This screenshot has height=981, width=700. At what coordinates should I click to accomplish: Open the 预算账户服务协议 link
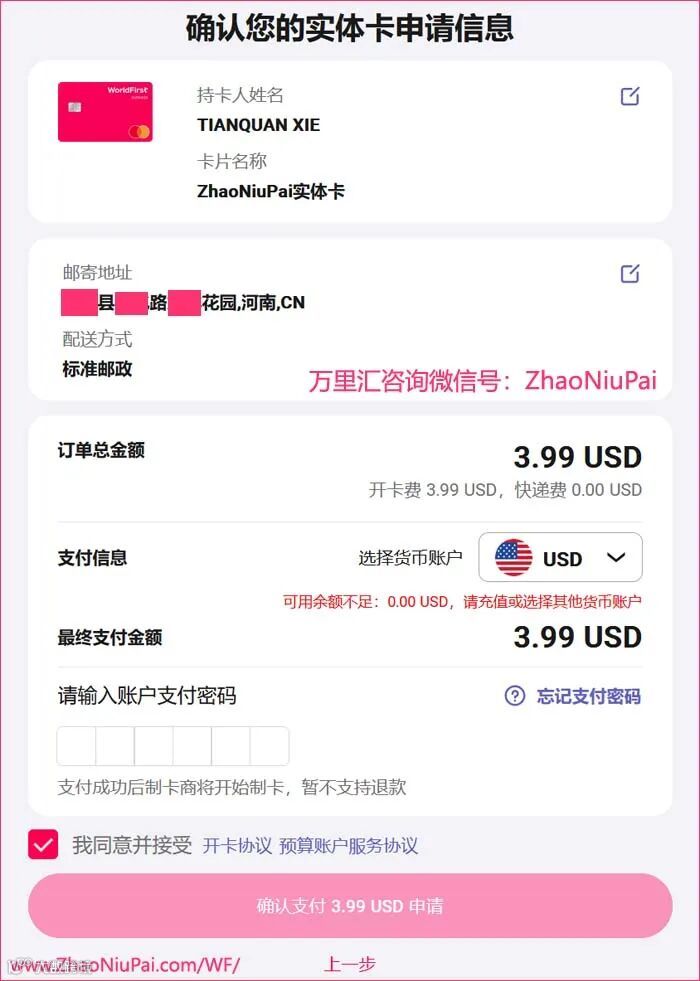point(348,846)
